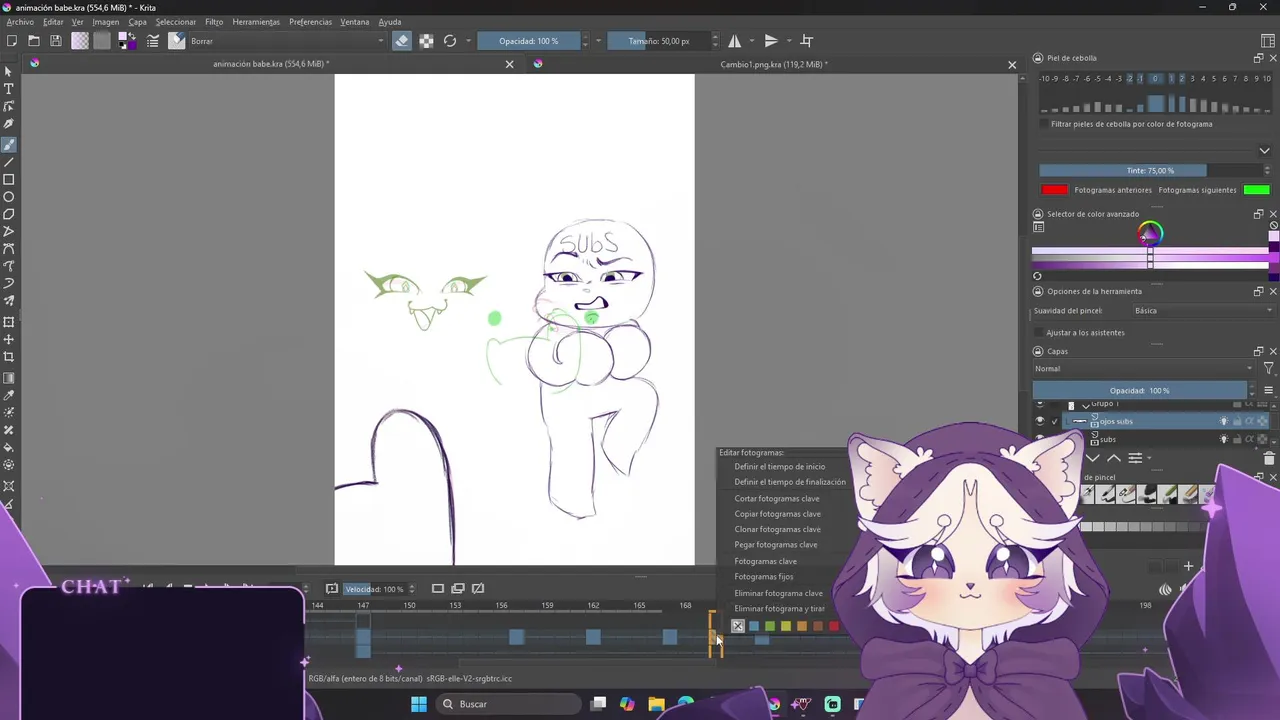The height and width of the screenshot is (720, 1280).
Task: Open the Filtro menu
Action: tap(214, 22)
